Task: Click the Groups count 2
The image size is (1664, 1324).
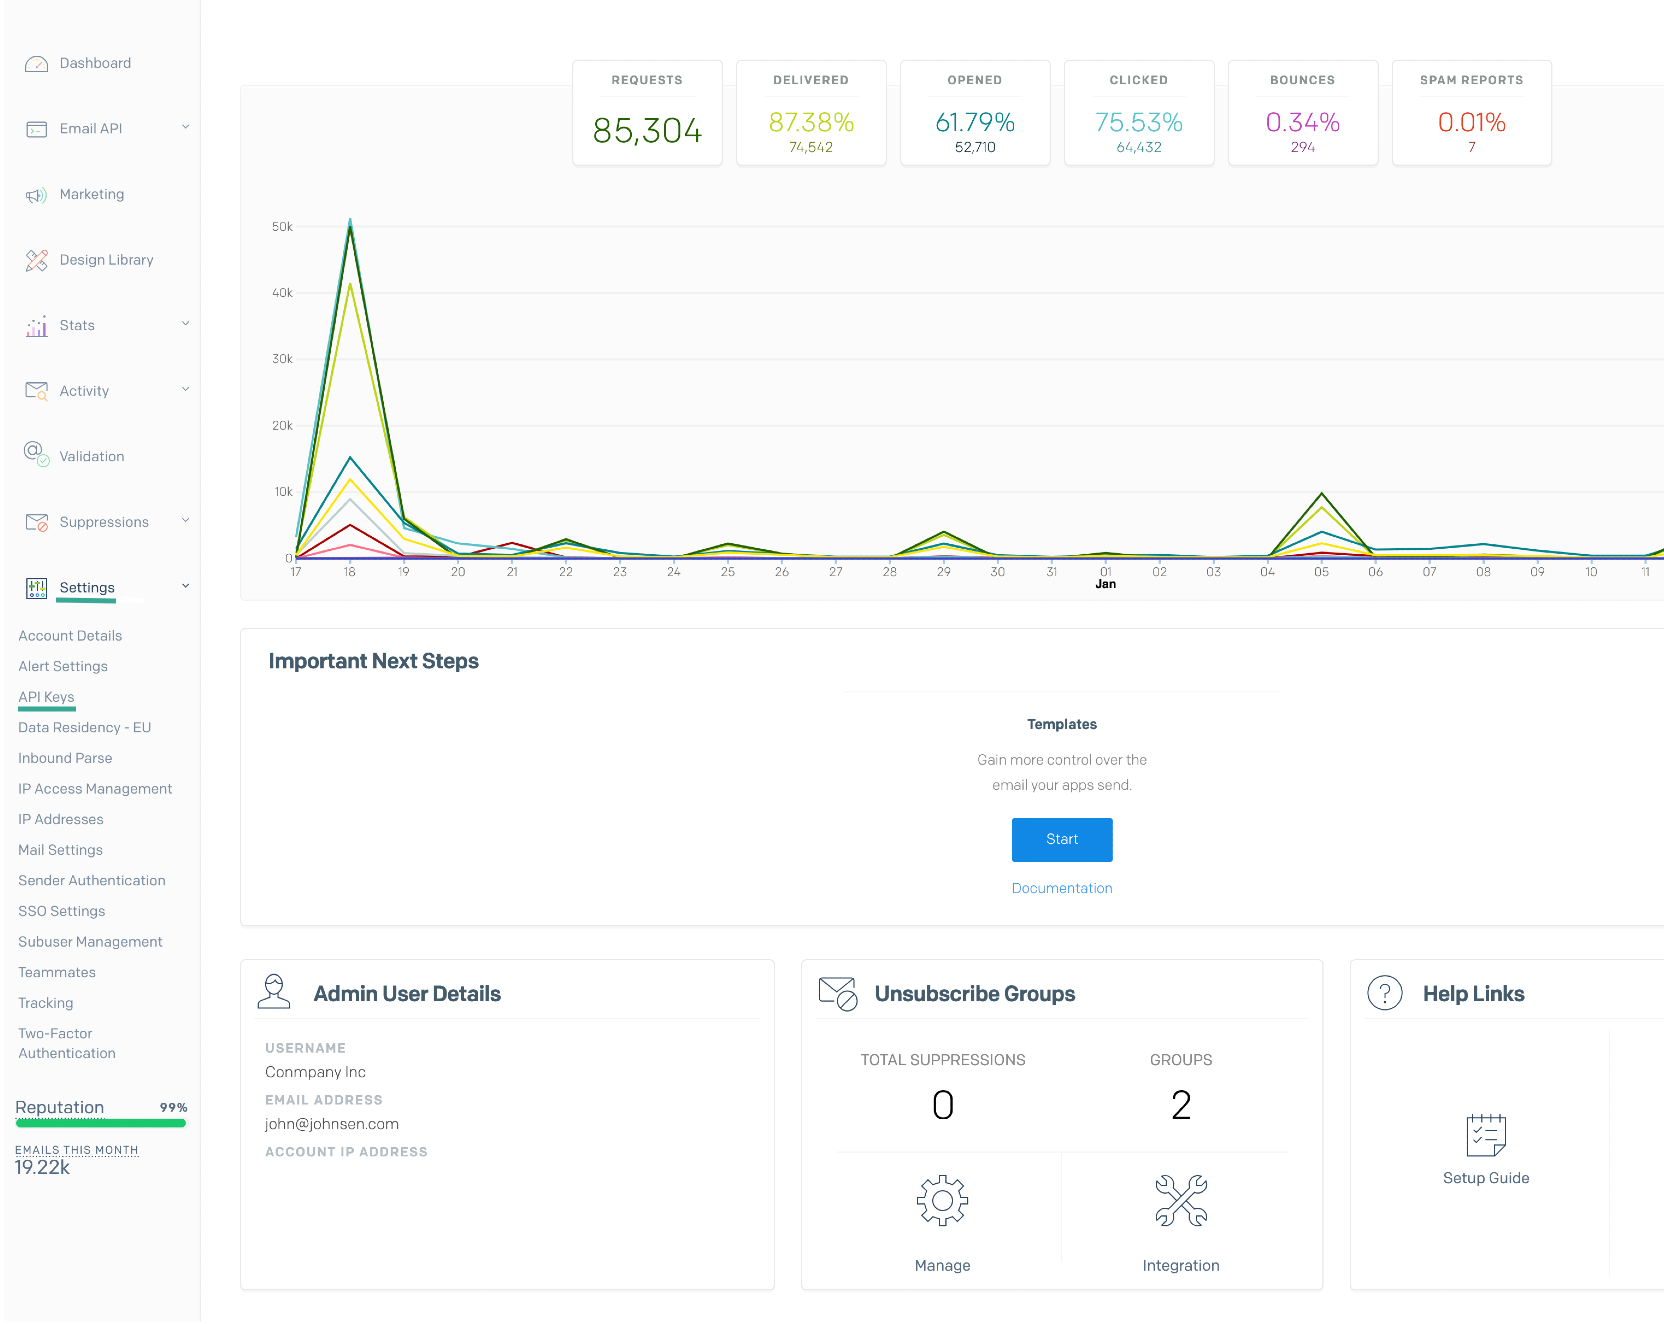Action: point(1181,1105)
